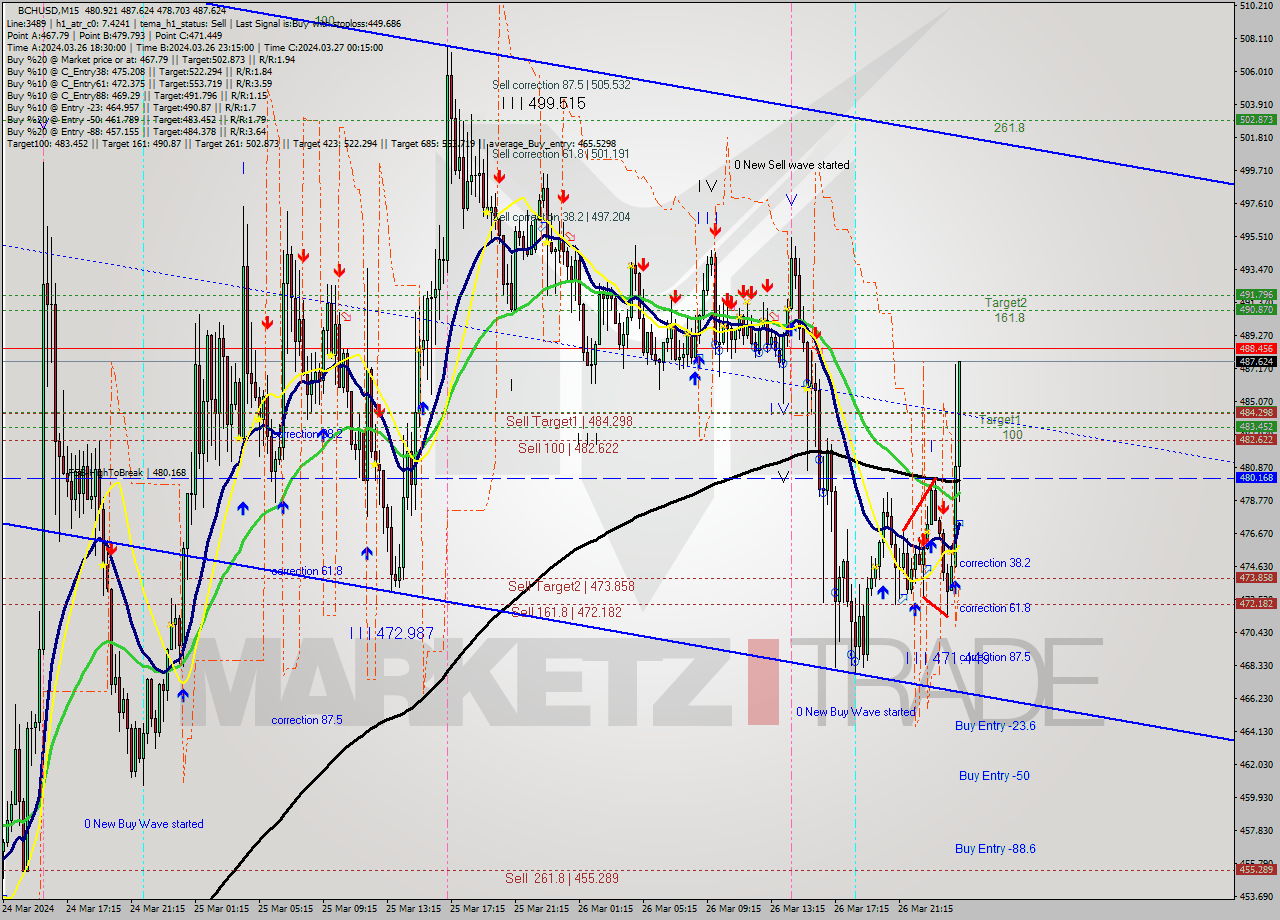Image resolution: width=1280 pixels, height=920 pixels.
Task: Click the green '261.8' Fibonacci label
Action: pos(1009,128)
